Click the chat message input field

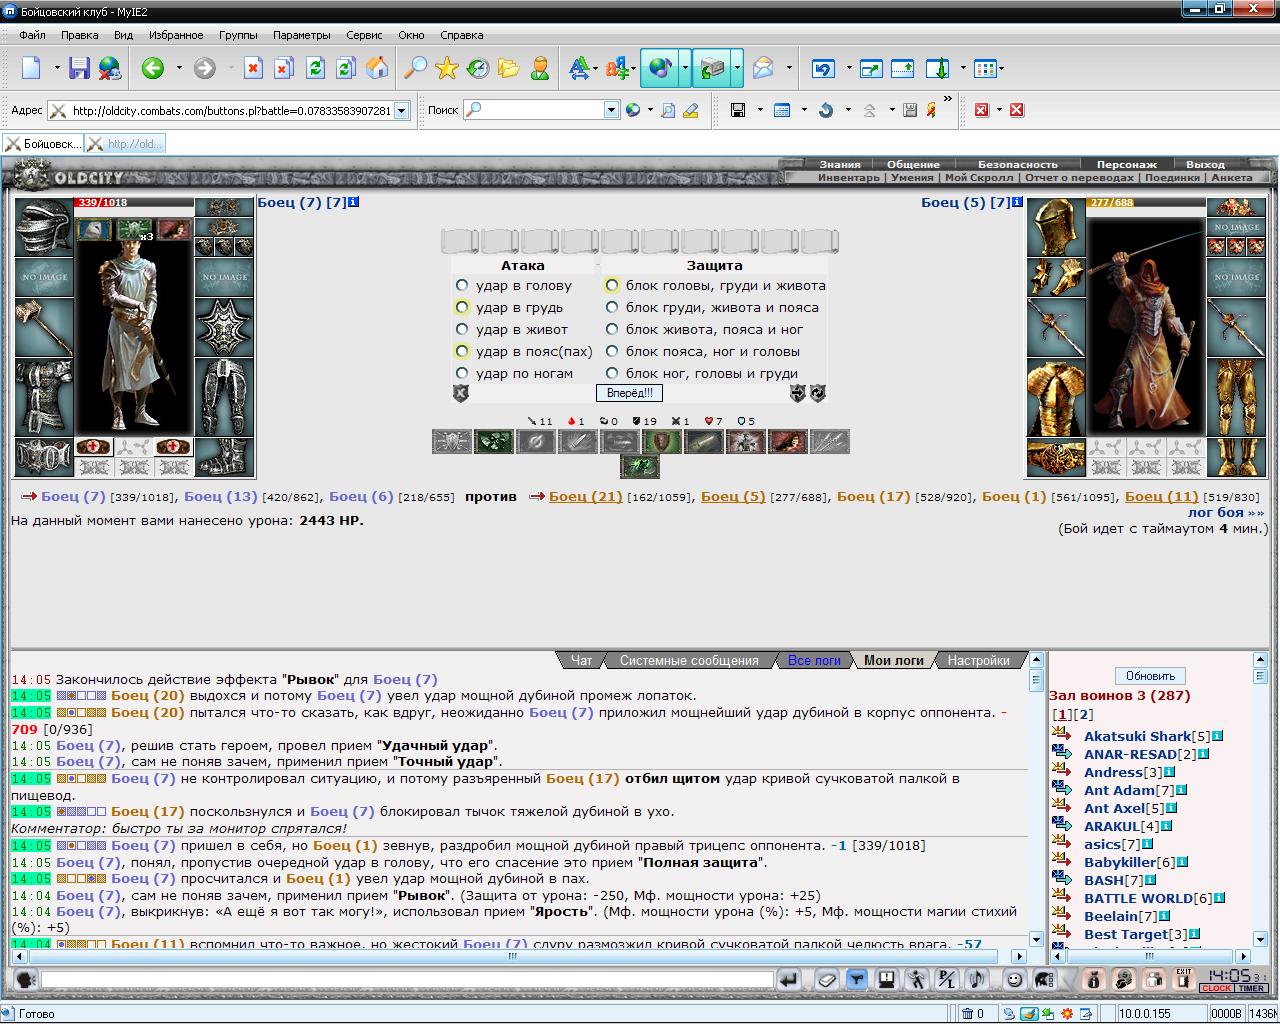[x=407, y=980]
